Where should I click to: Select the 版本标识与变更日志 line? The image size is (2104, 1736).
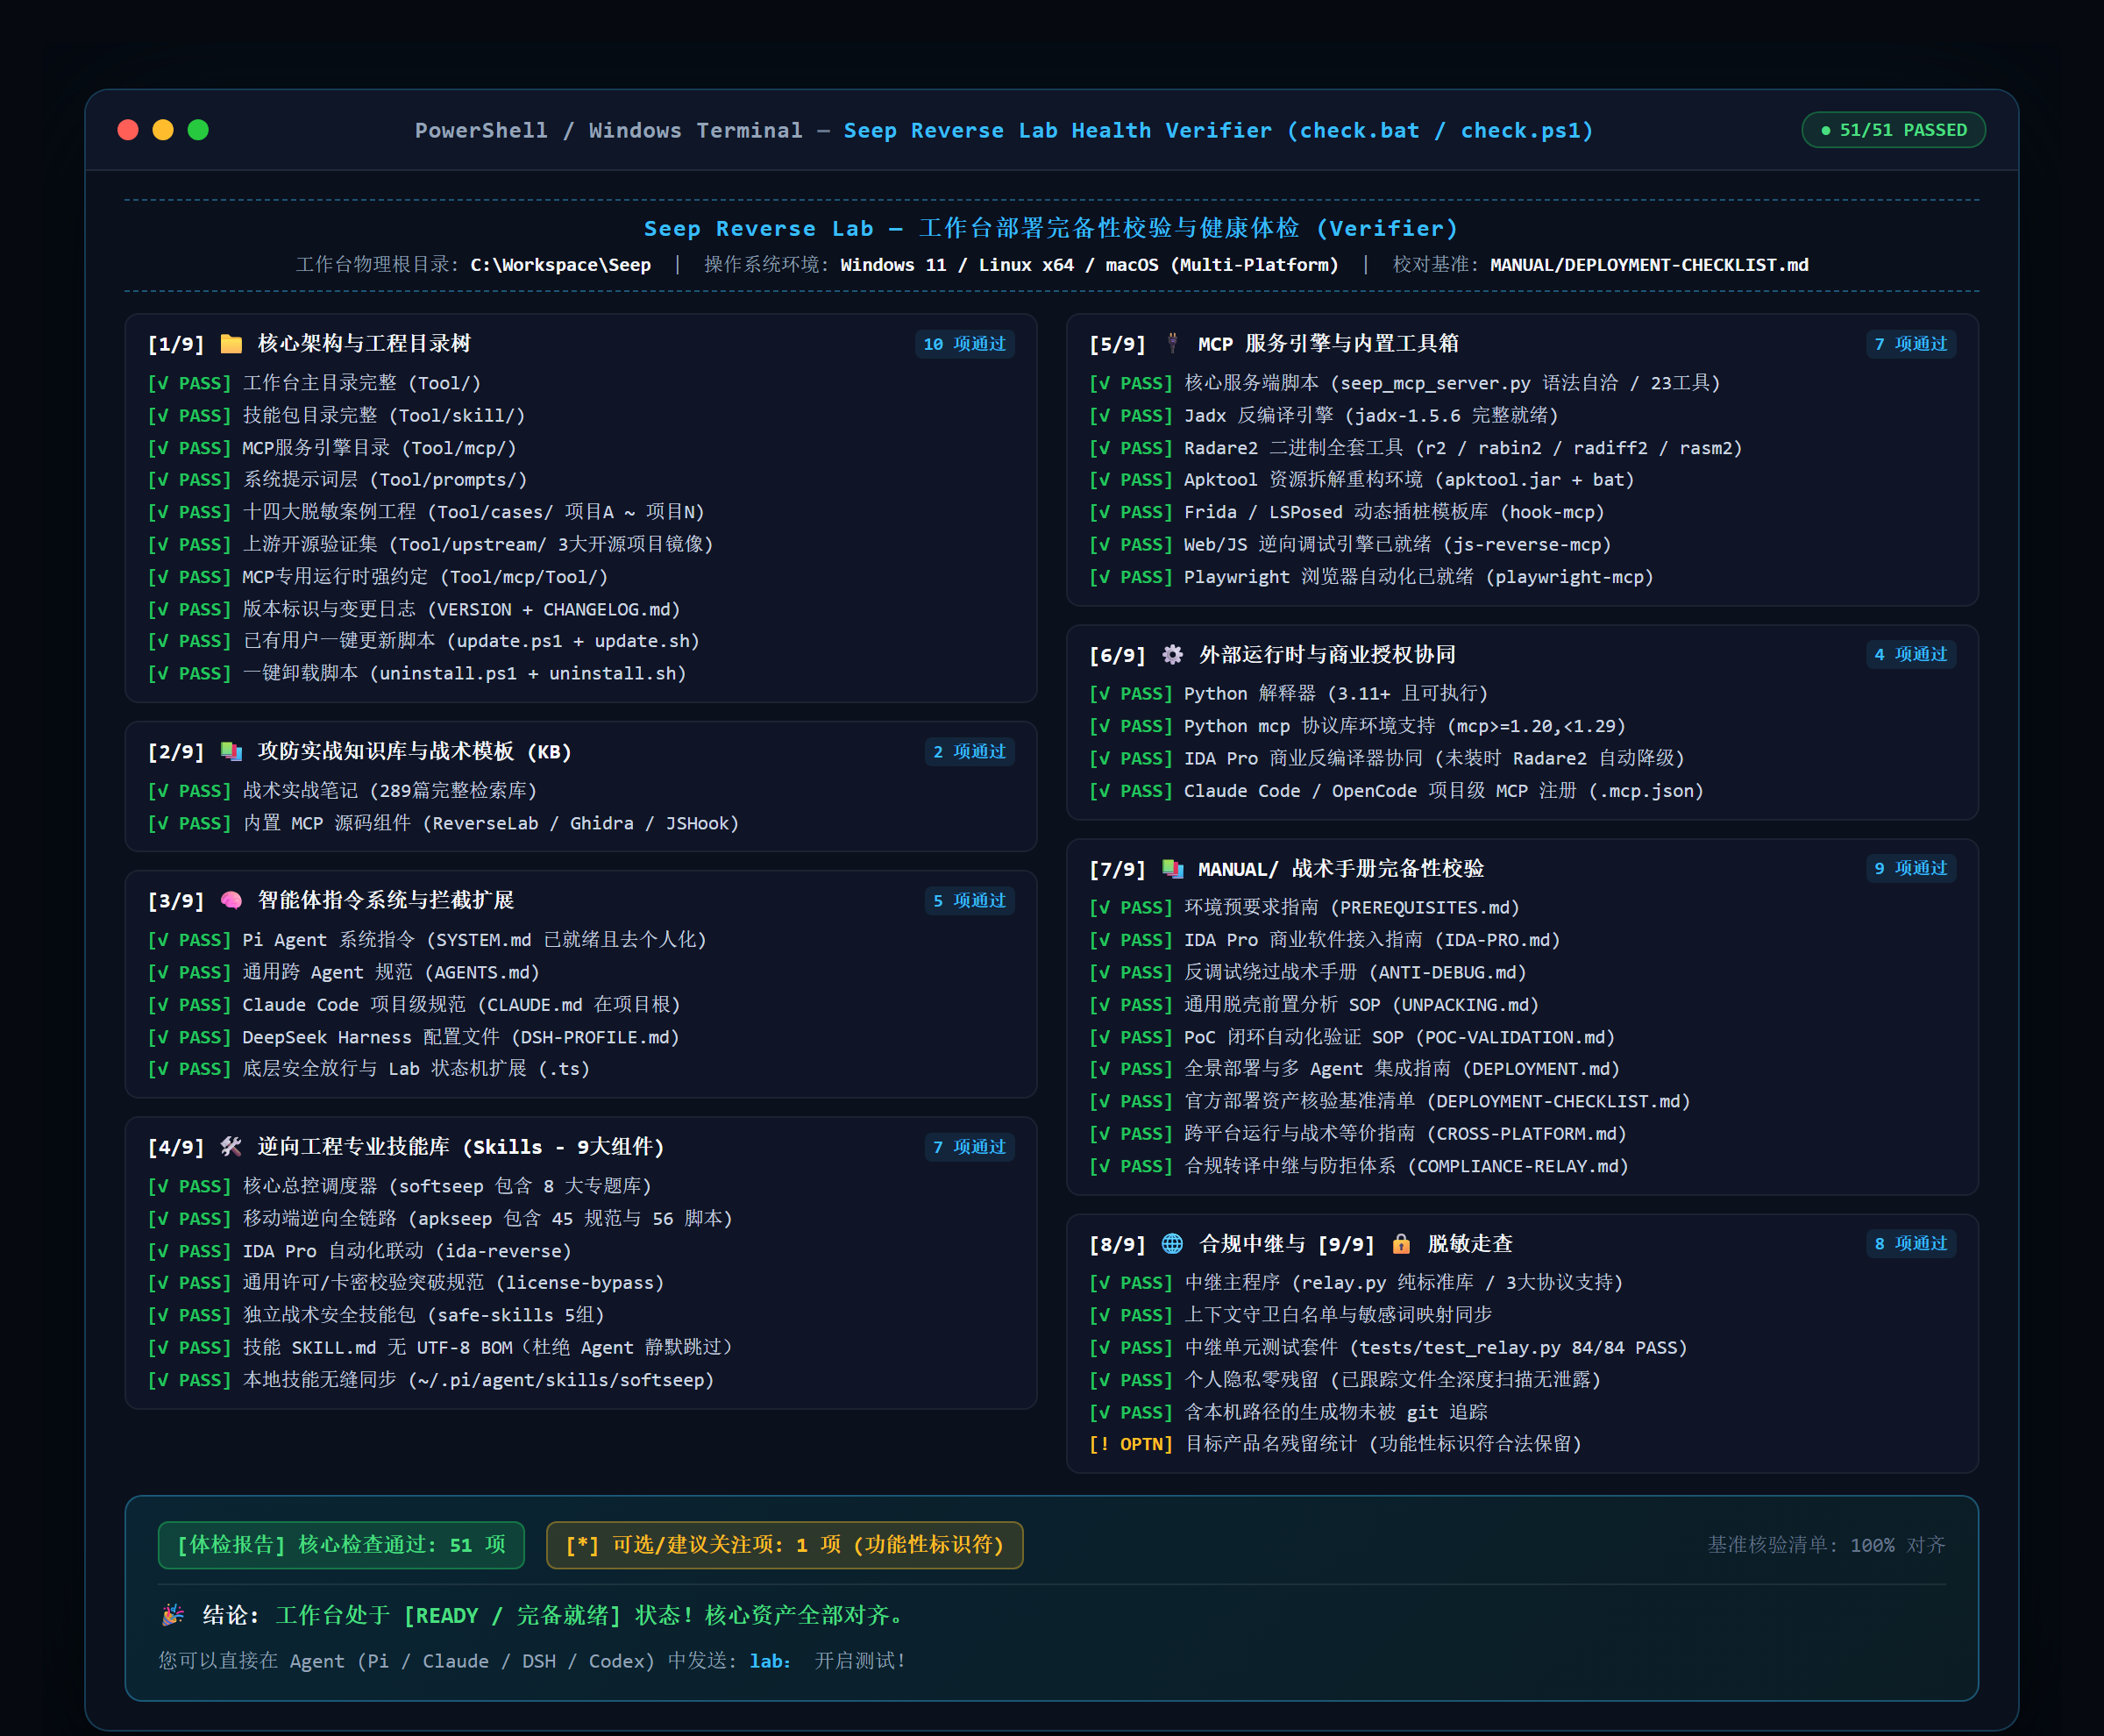pyautogui.click(x=414, y=609)
